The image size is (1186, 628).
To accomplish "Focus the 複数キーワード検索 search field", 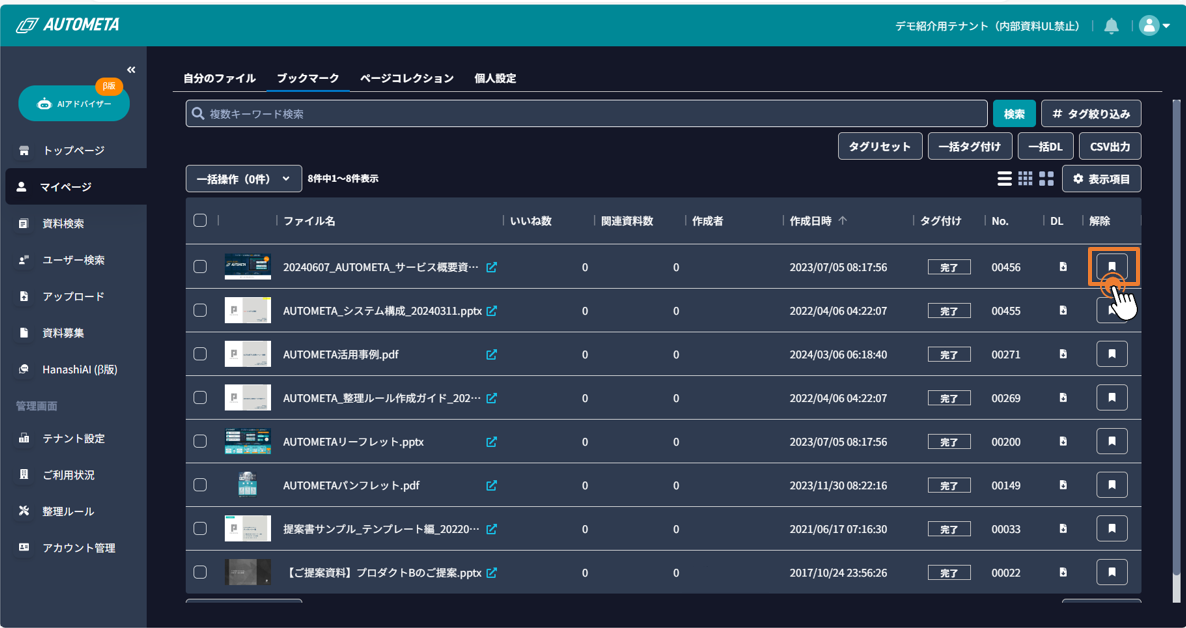I will point(586,113).
